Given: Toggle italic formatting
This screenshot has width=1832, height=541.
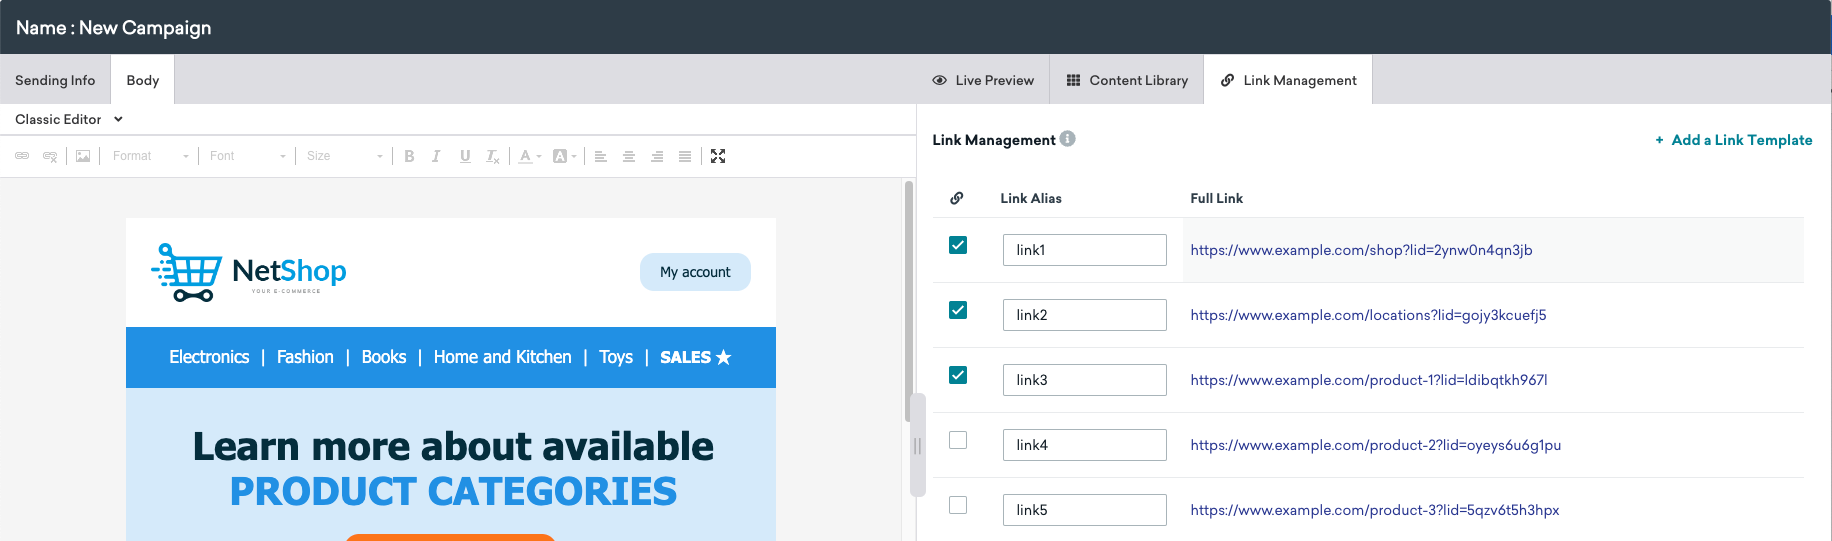Looking at the screenshot, I should (x=436, y=156).
